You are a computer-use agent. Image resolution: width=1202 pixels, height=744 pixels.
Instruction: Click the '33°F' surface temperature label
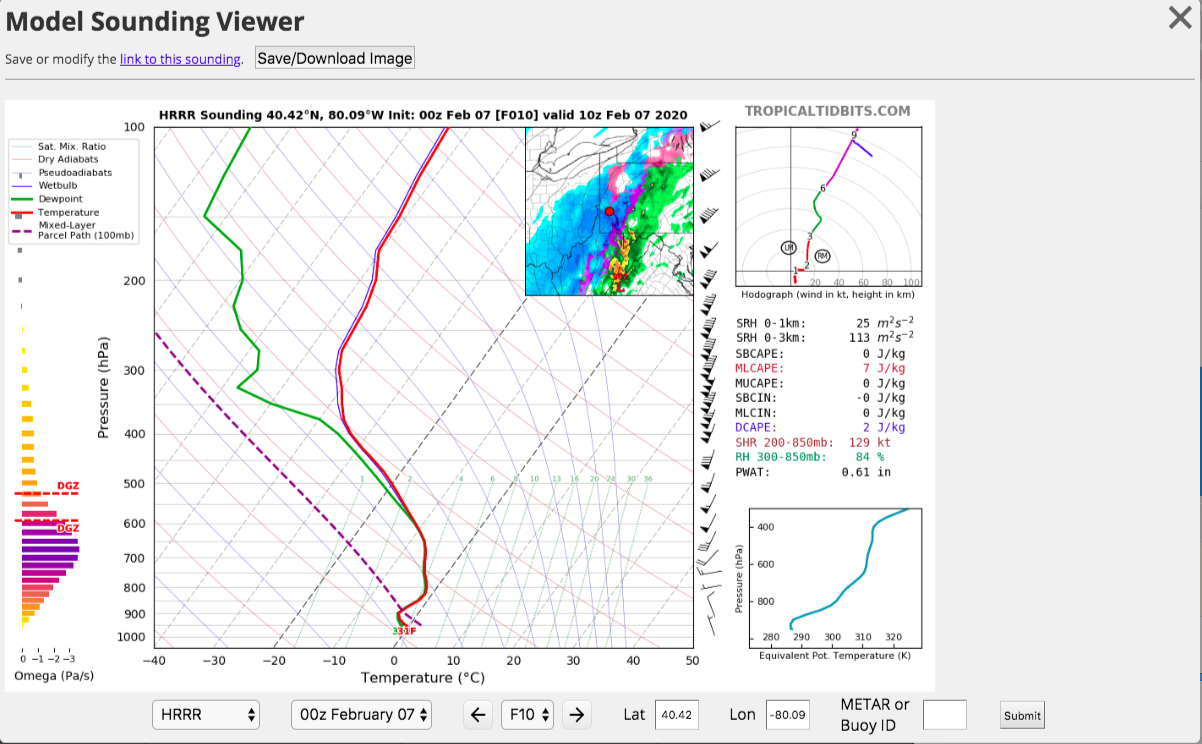point(404,631)
